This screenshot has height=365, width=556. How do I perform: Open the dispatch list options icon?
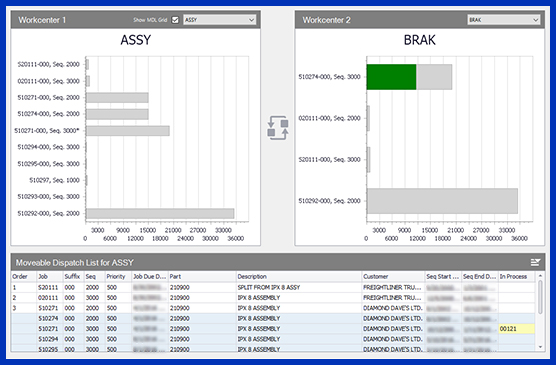tap(535, 262)
